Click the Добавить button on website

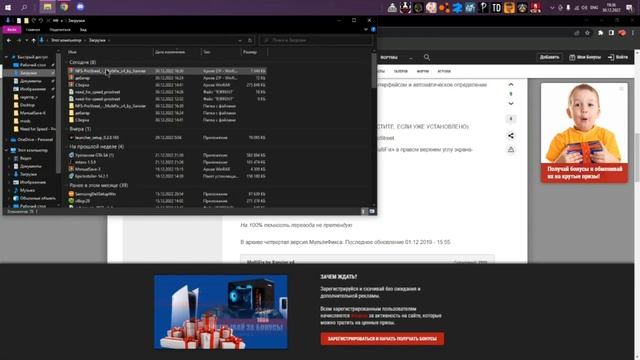click(549, 57)
